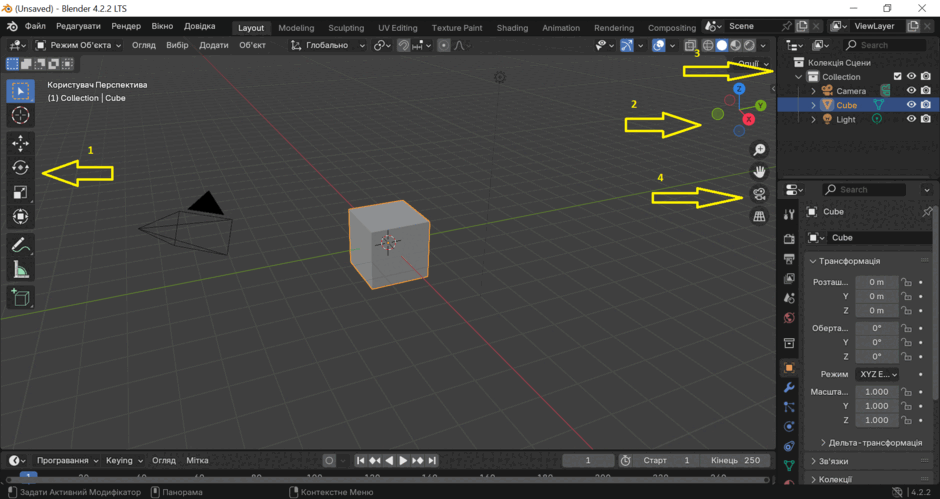Open the Global transform orientation dropdown
The image size is (940, 499).
tap(327, 45)
